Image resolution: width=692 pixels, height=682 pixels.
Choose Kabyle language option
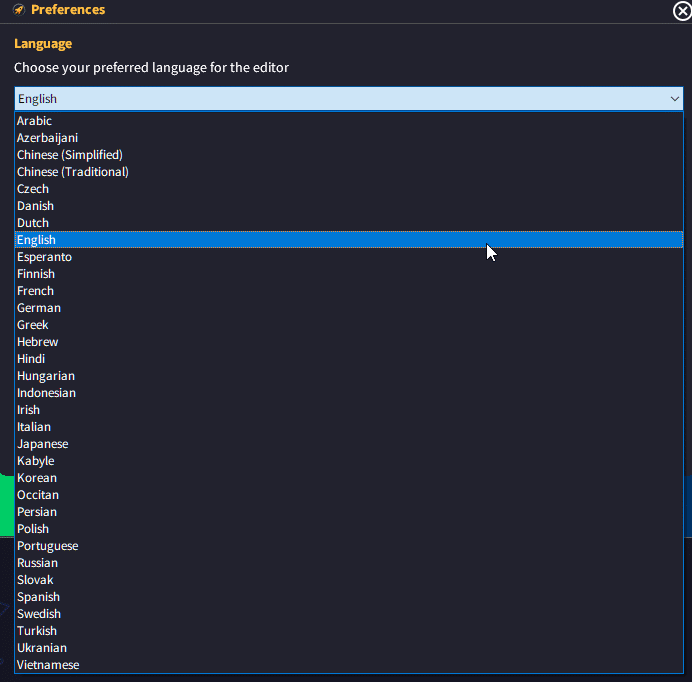349,460
